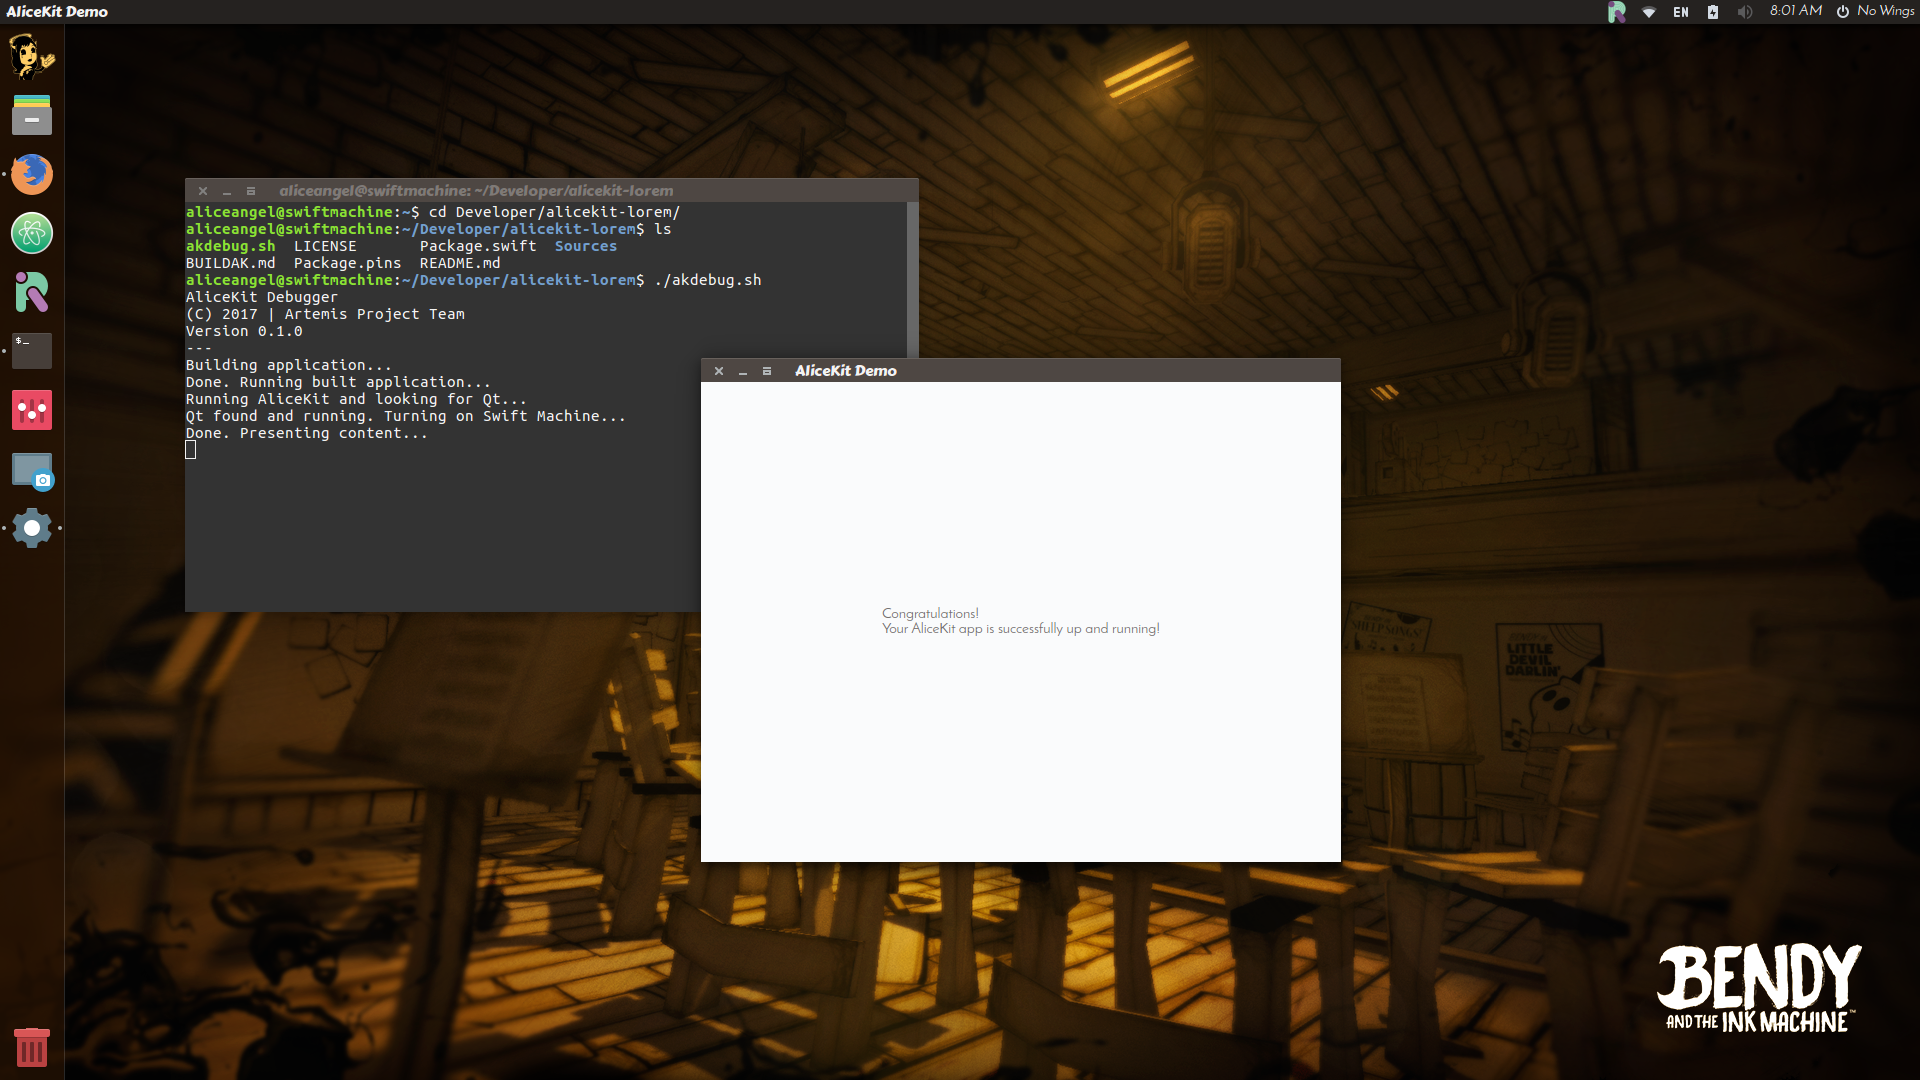Open the No Wings session menu
The width and height of the screenshot is (1920, 1080).
(1876, 11)
